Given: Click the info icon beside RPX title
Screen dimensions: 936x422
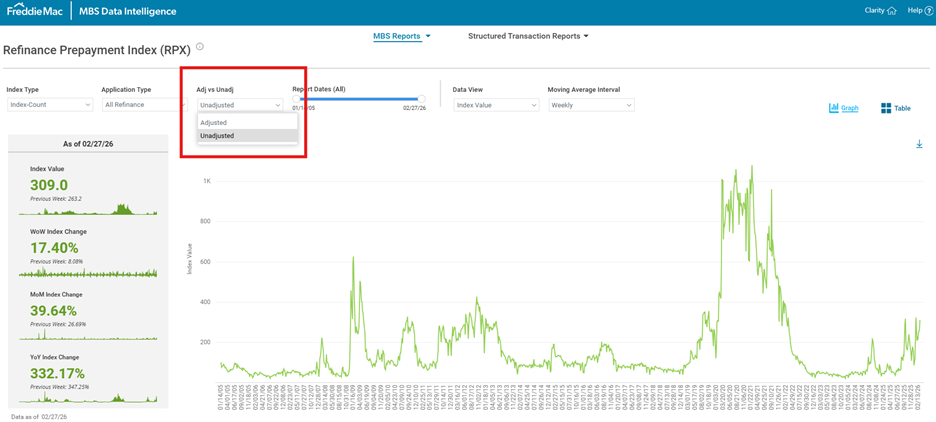Looking at the screenshot, I should (200, 47).
